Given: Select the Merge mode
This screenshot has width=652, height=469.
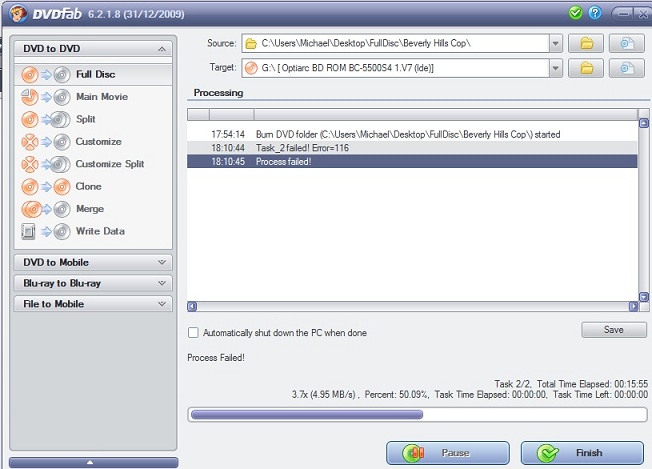Looking at the screenshot, I should pos(94,209).
